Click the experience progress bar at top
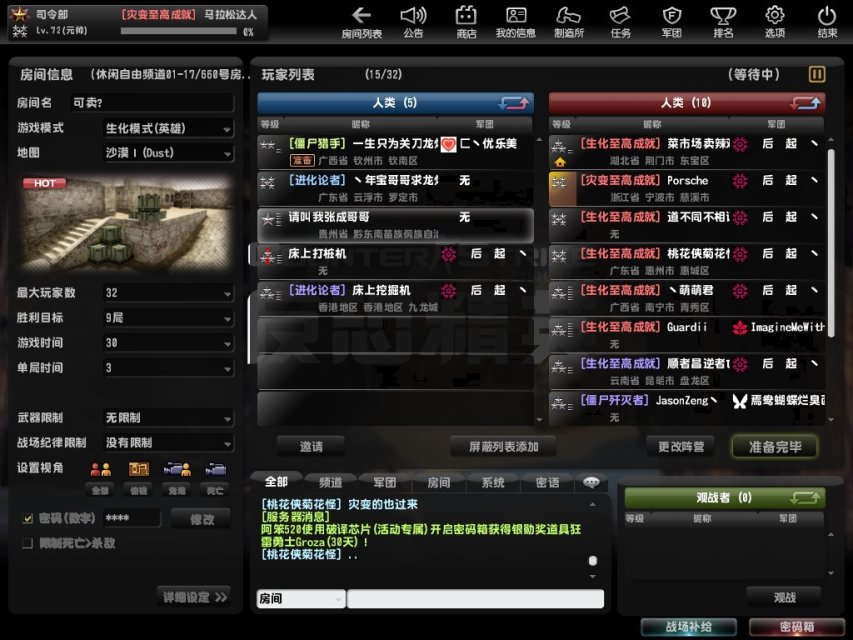This screenshot has height=640, width=853. point(179,31)
